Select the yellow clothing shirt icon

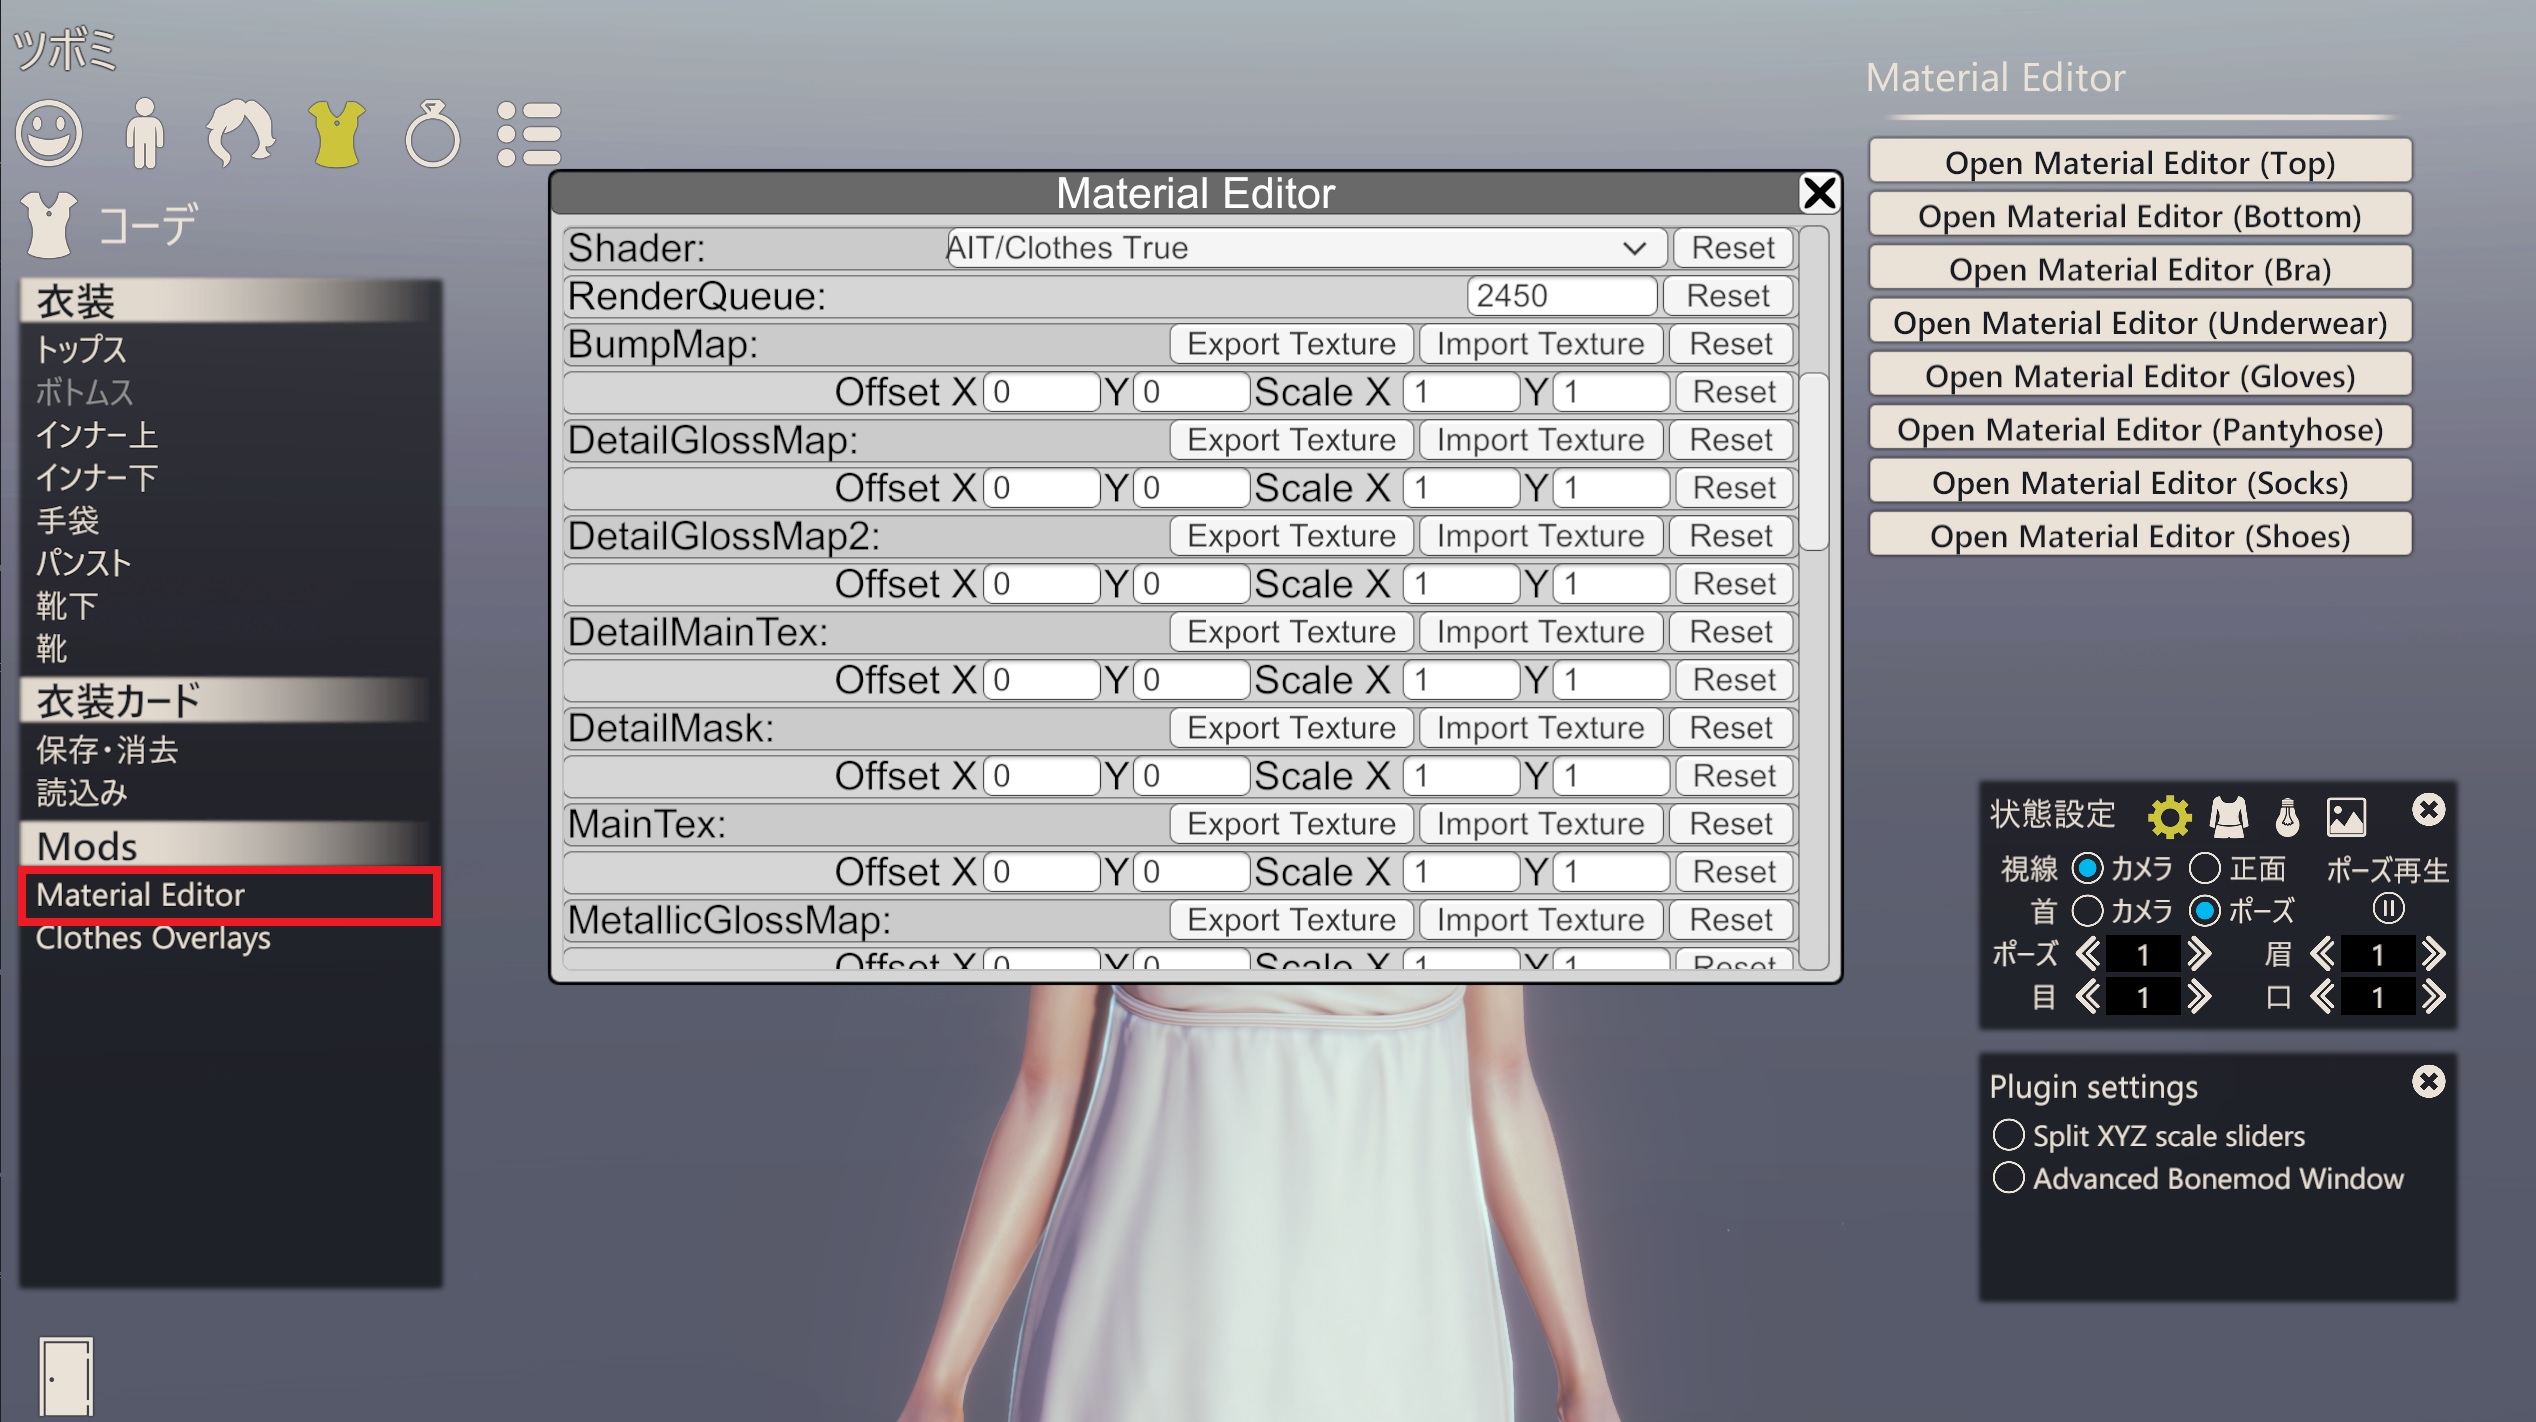point(337,133)
